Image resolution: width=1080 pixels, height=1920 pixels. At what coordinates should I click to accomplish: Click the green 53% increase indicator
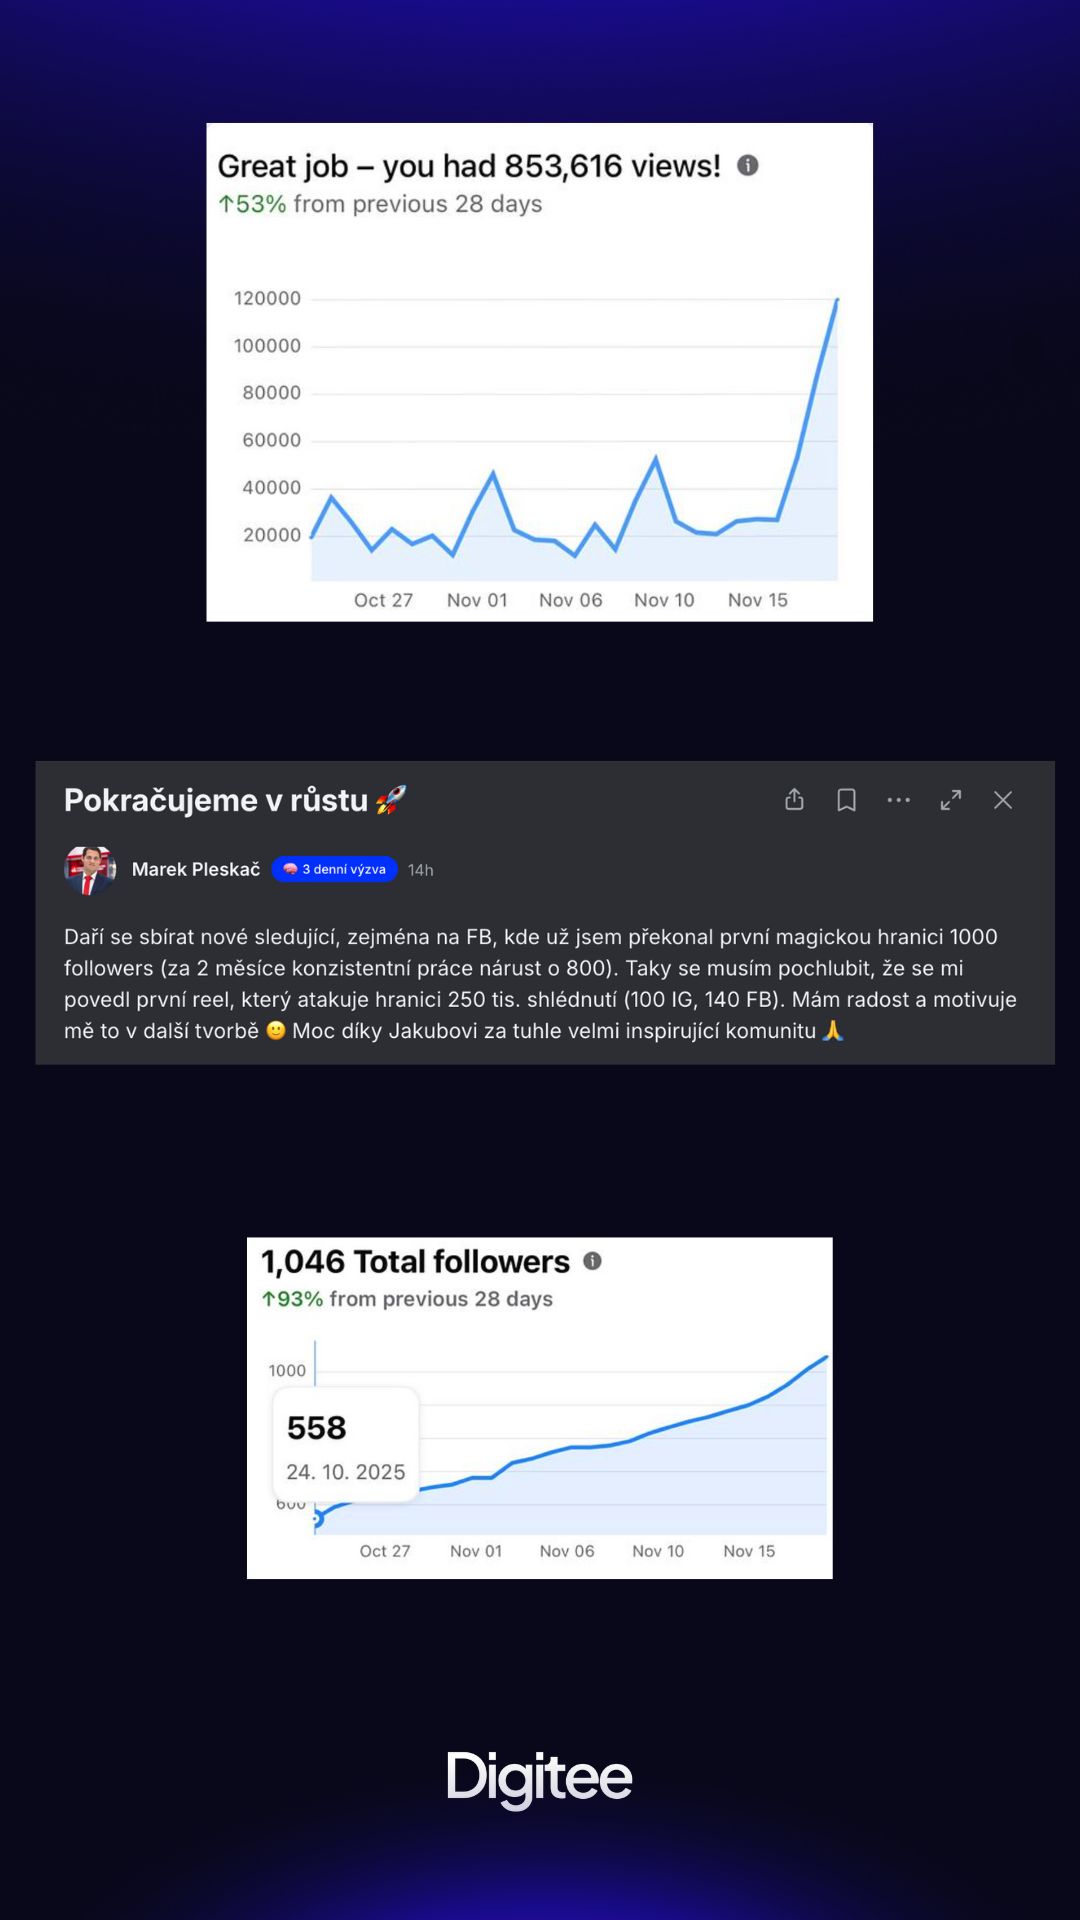[252, 204]
